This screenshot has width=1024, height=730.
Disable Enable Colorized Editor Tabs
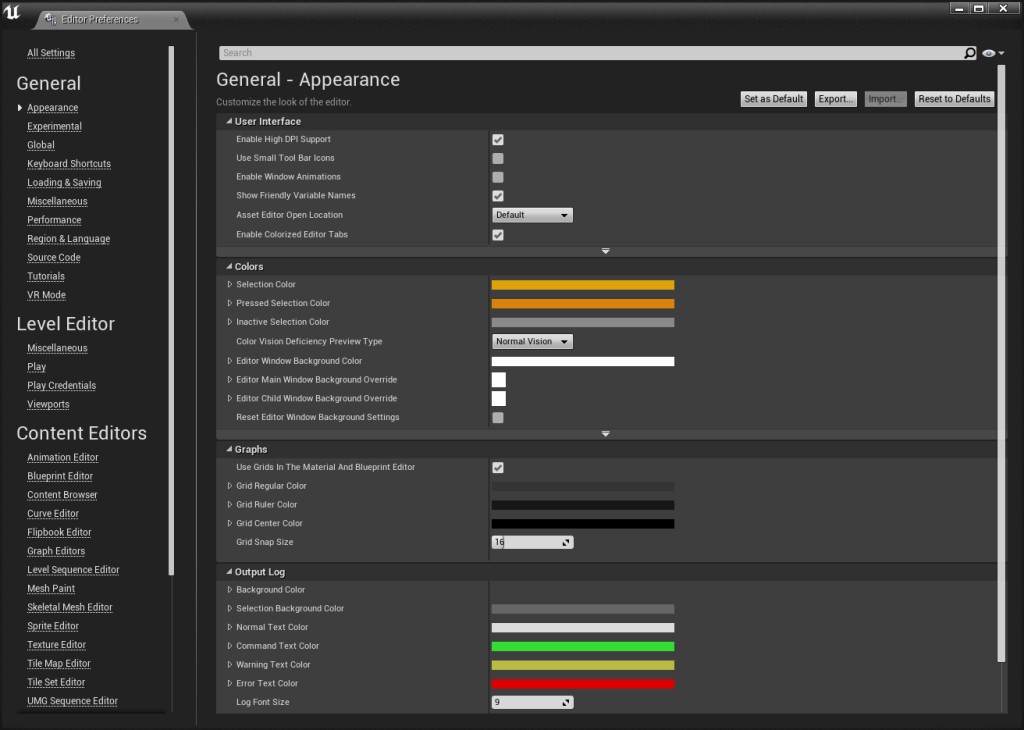point(498,235)
